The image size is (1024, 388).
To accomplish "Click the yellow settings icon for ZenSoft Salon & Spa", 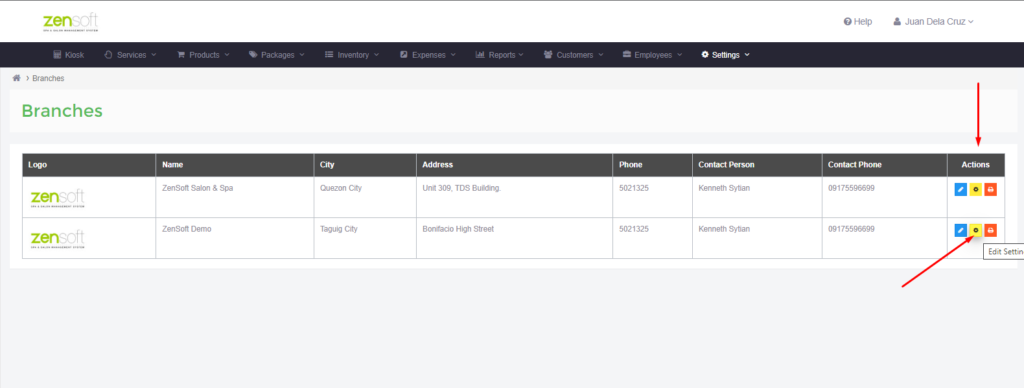I will click(976, 189).
